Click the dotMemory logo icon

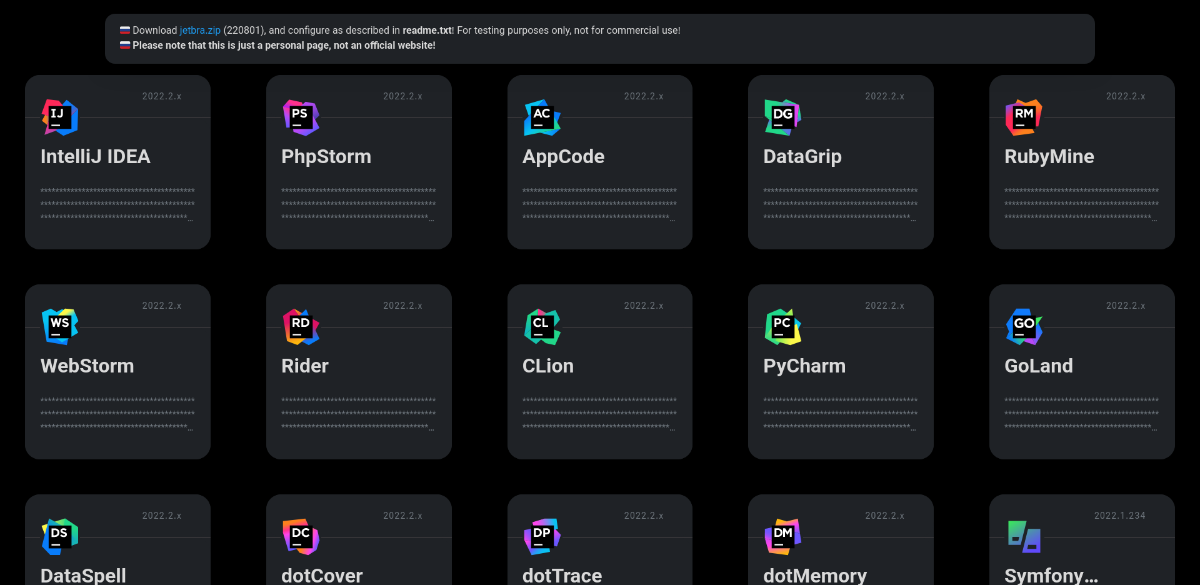[x=782, y=536]
